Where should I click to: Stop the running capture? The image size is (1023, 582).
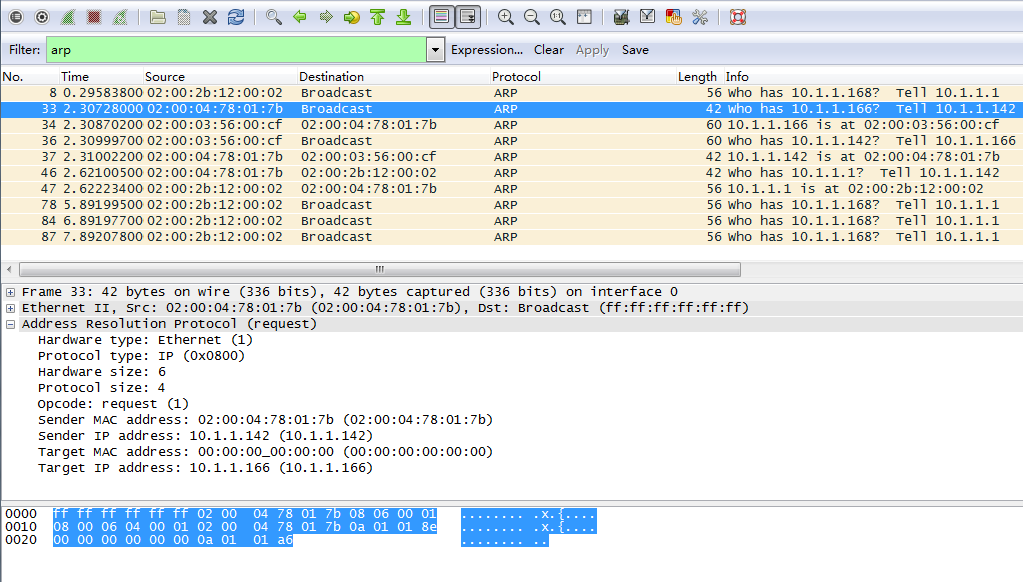[94, 17]
